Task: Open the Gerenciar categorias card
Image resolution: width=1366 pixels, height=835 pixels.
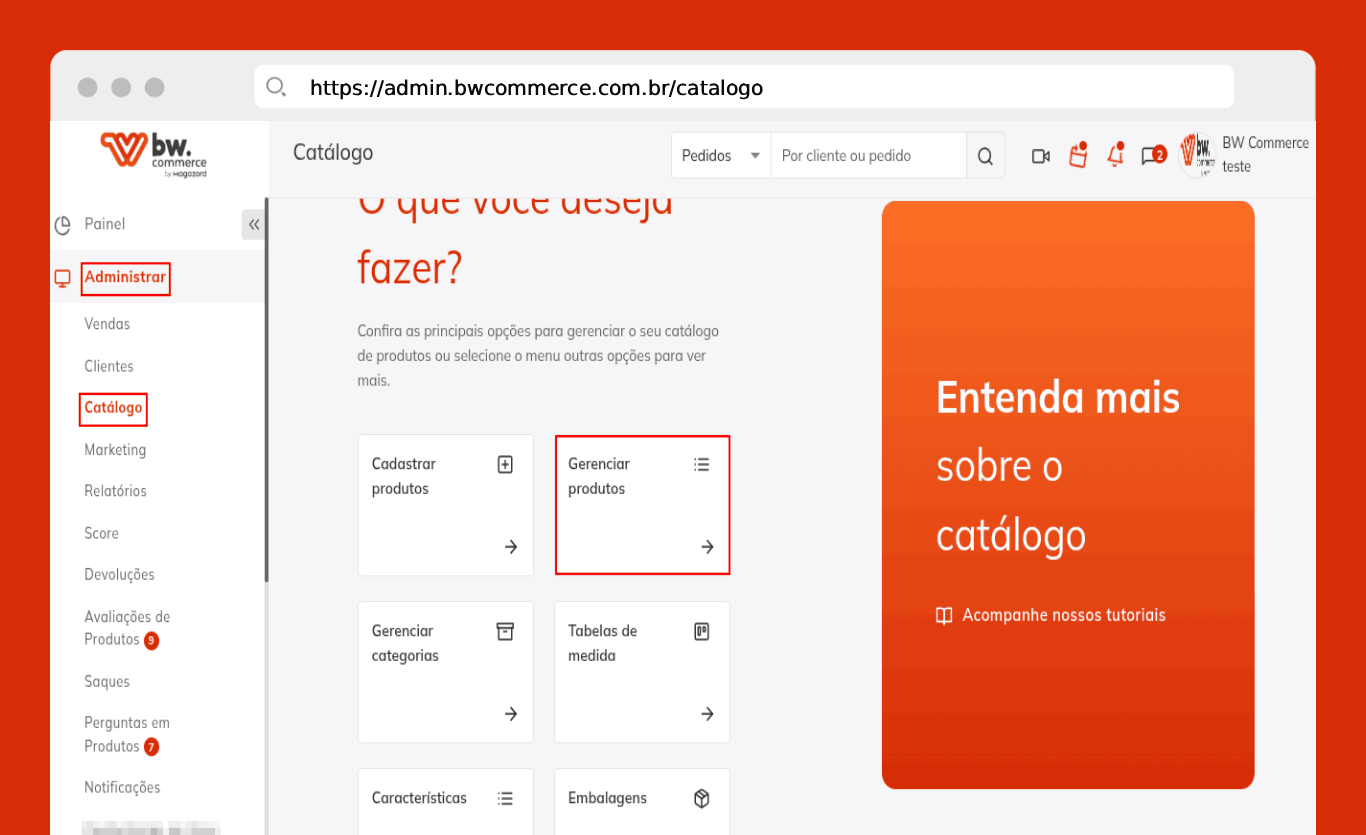Action: point(446,672)
